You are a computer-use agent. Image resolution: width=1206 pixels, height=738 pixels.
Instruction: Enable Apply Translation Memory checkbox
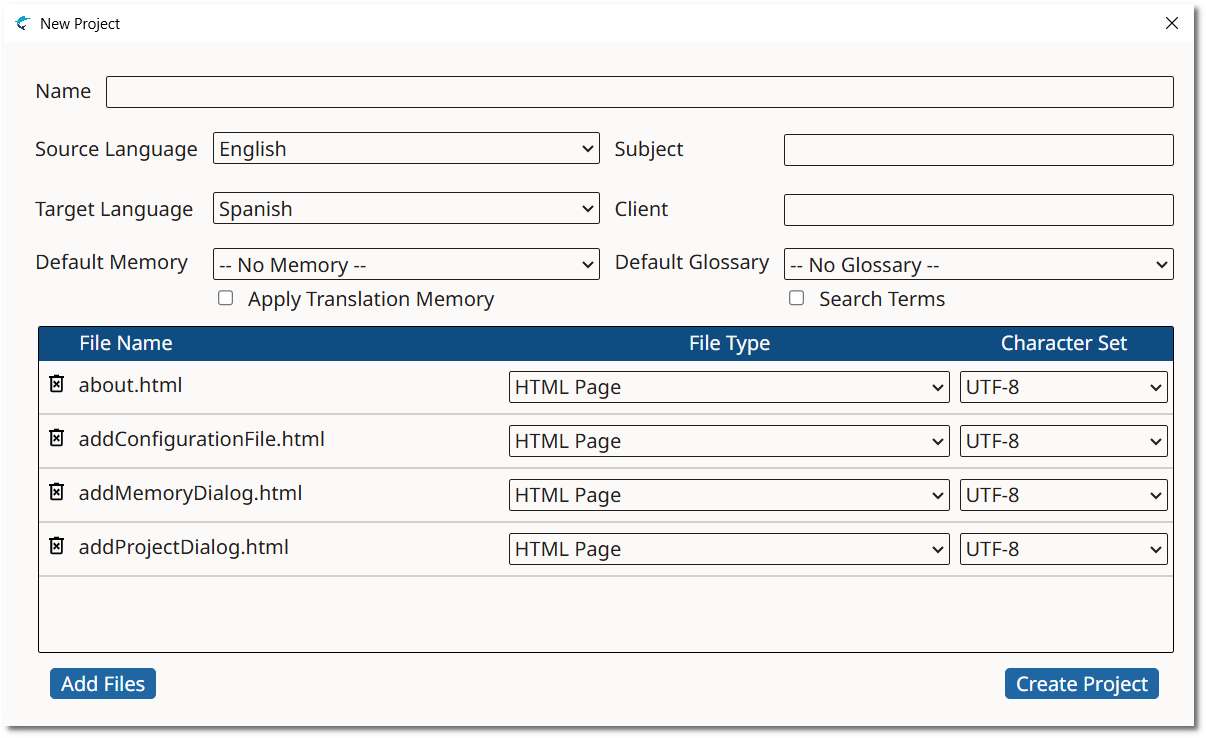click(x=226, y=298)
